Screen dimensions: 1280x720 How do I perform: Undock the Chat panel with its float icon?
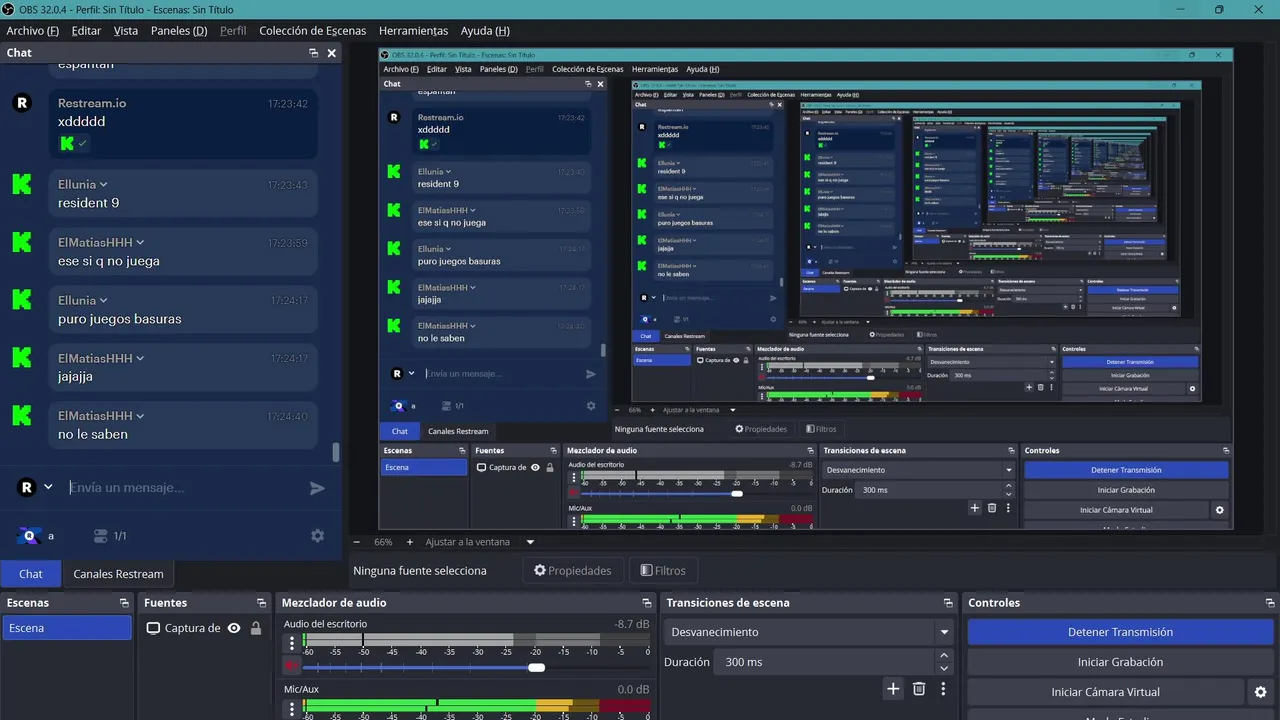click(313, 53)
